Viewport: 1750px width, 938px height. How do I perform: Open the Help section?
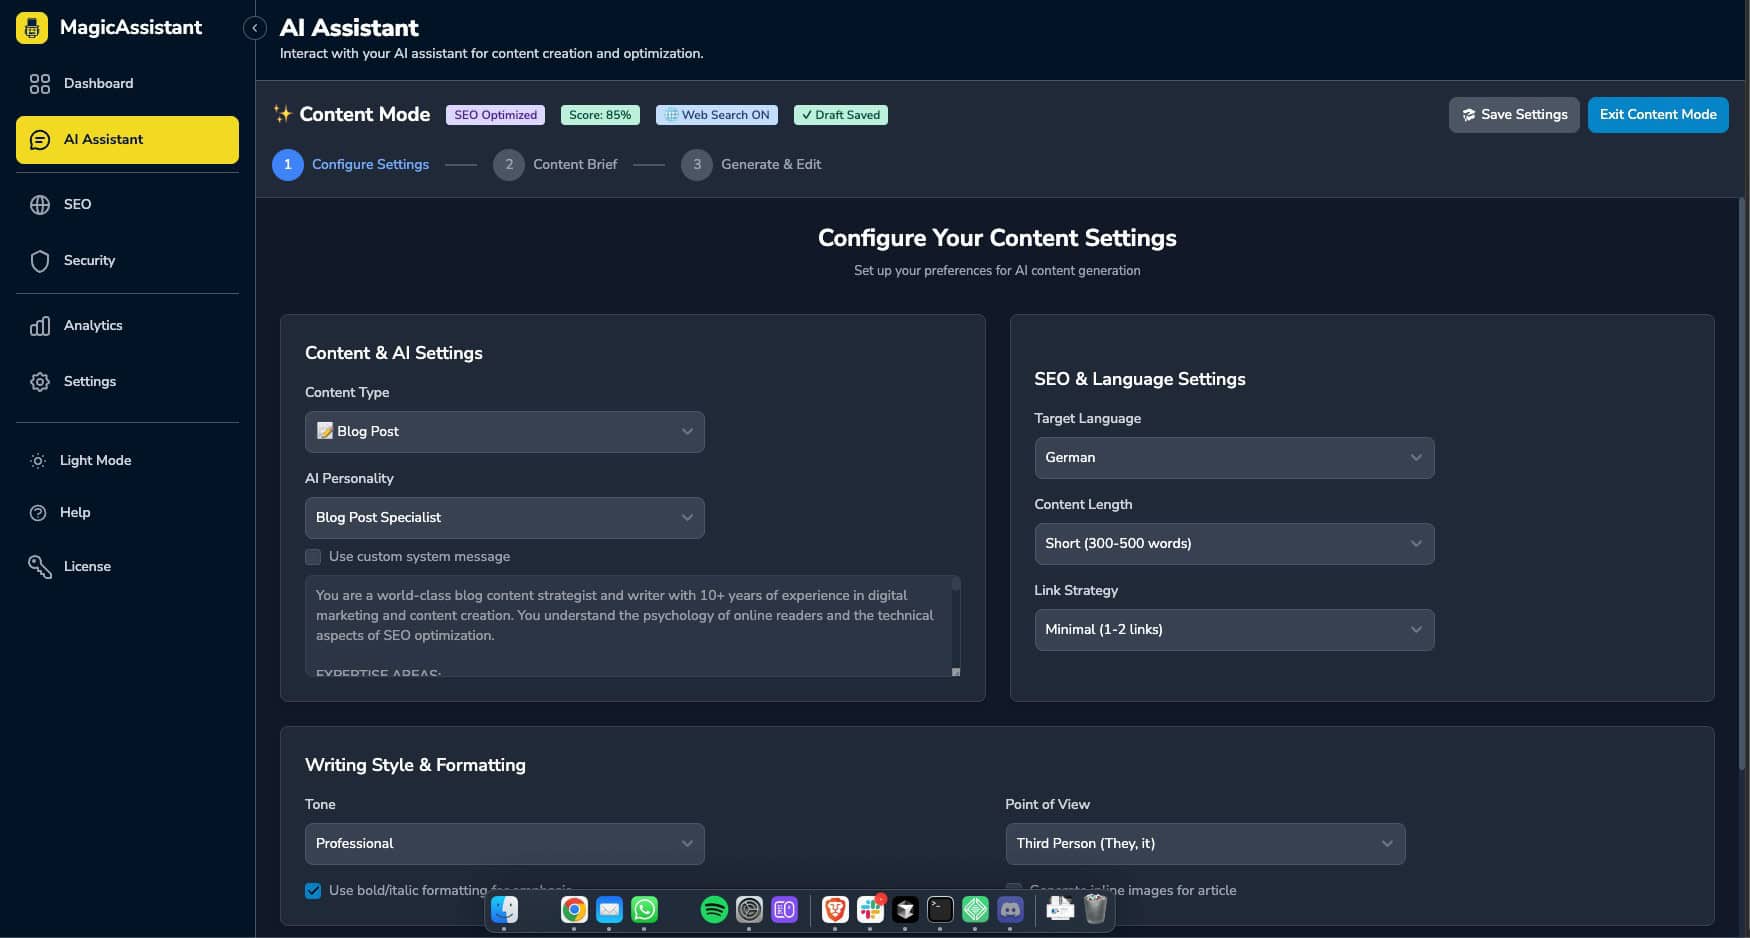[x=75, y=512]
